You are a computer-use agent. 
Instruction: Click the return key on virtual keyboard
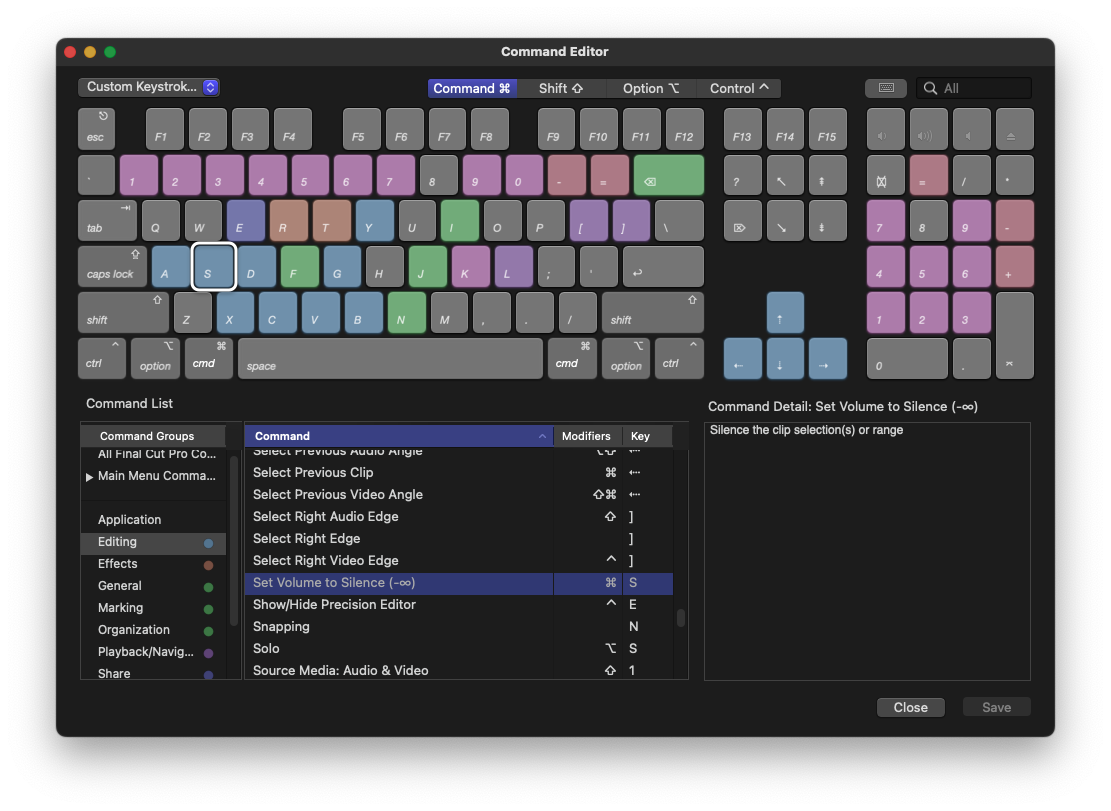click(663, 266)
